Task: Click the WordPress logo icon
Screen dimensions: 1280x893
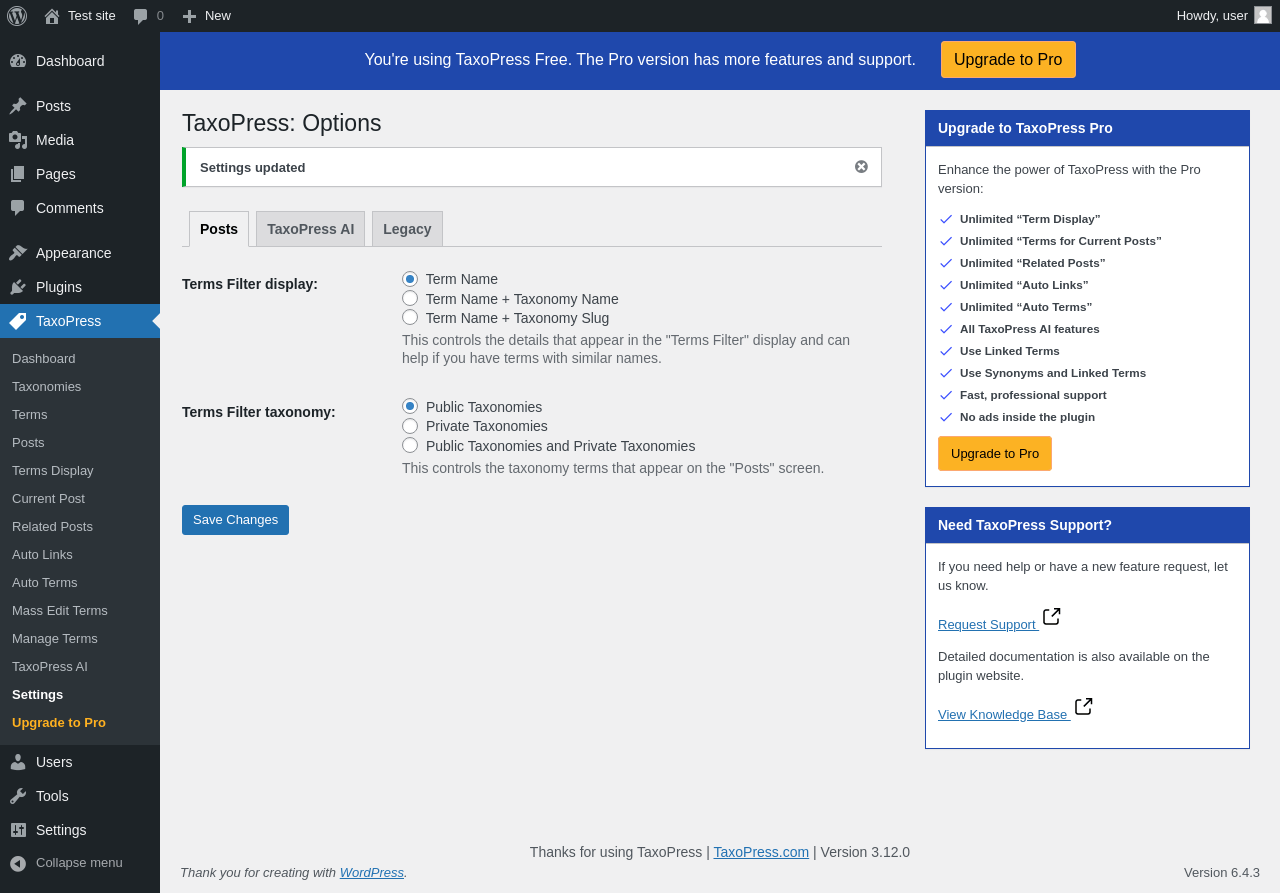Action: (x=17, y=16)
